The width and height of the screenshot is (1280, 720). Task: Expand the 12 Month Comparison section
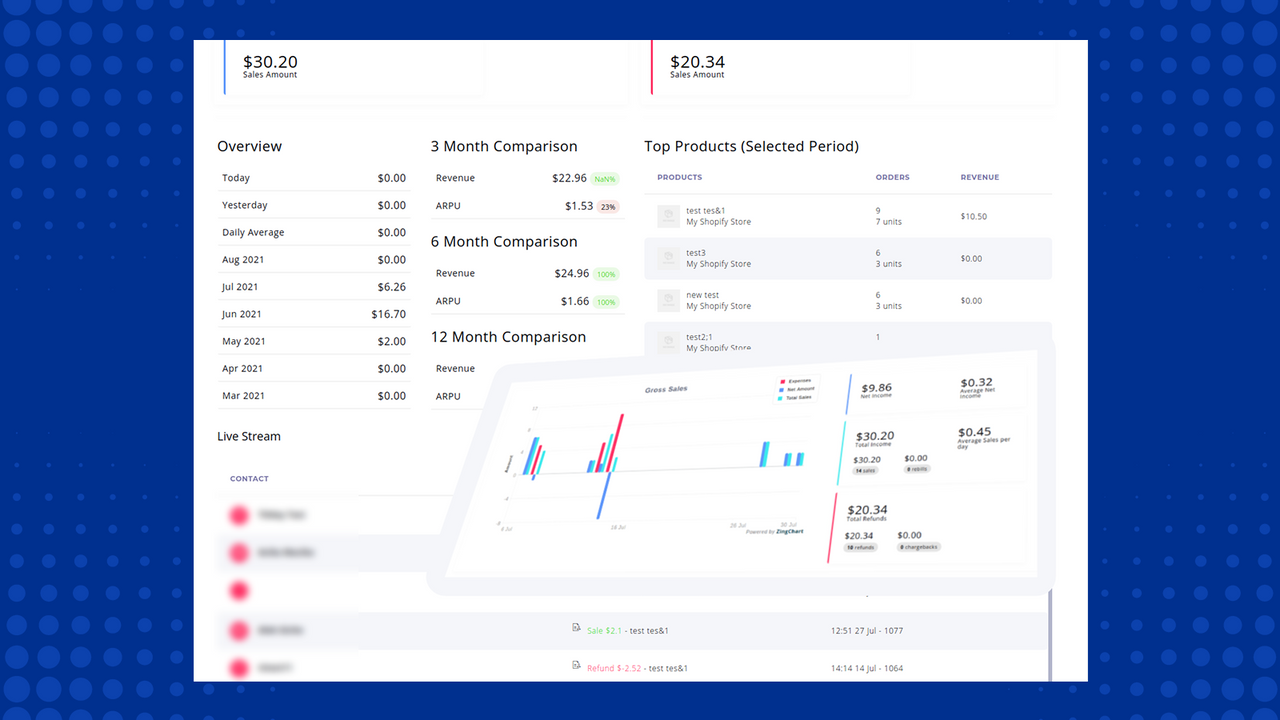[x=507, y=337]
